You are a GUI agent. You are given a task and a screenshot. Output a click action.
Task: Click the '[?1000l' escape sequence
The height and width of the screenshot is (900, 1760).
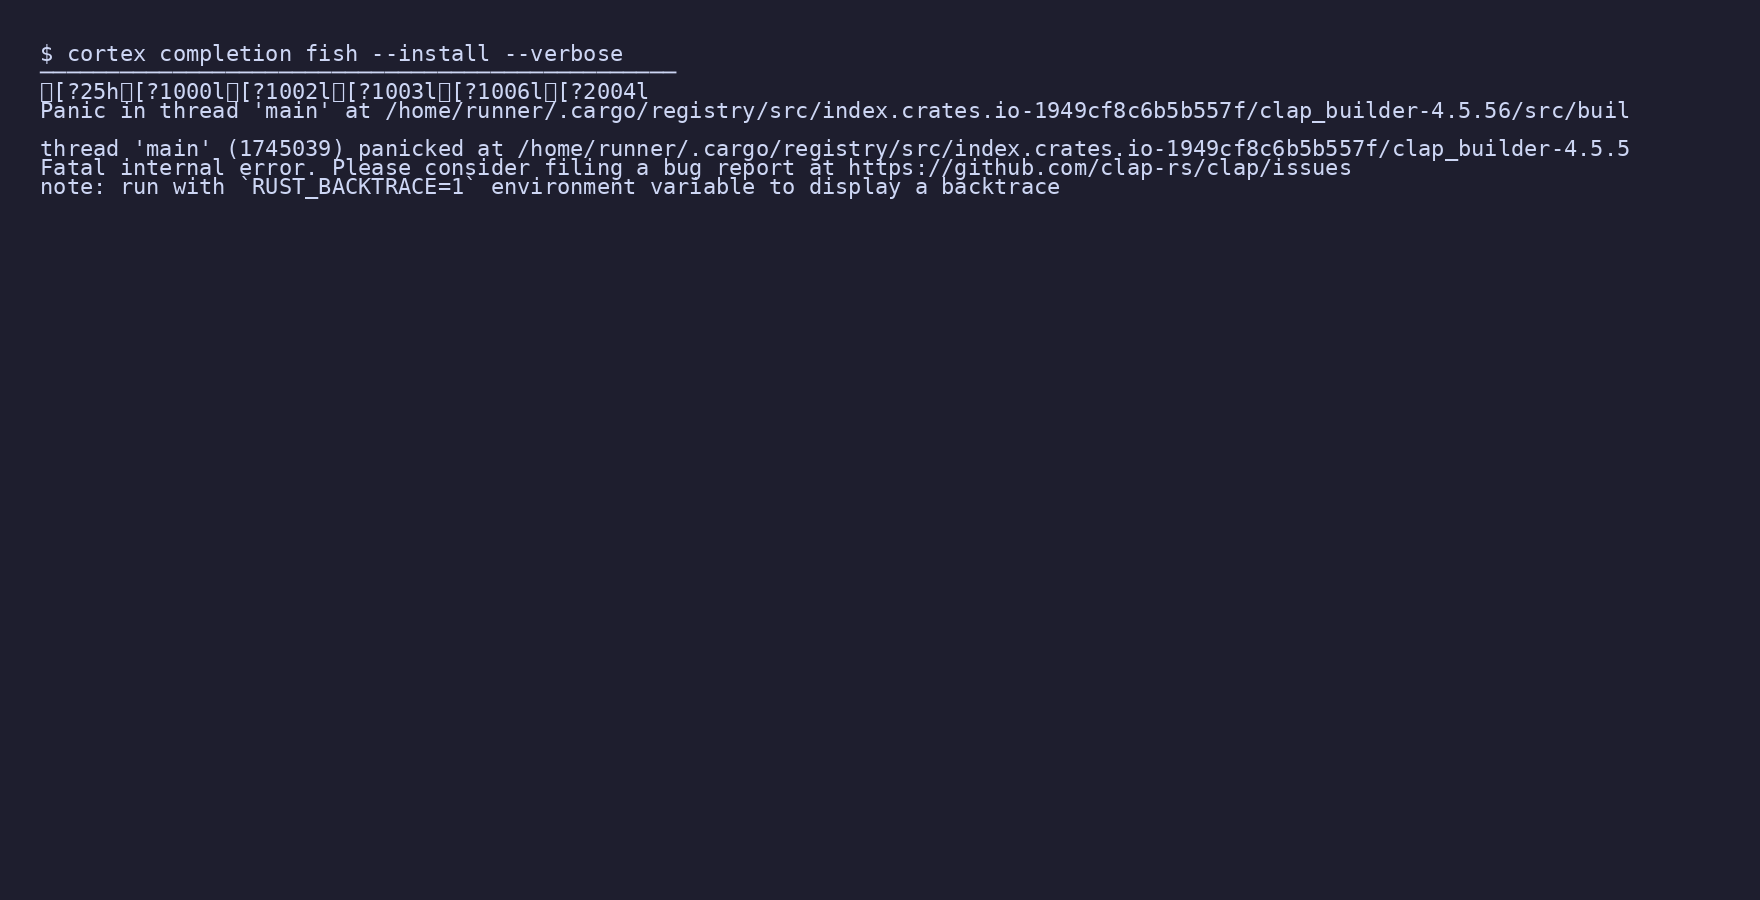point(179,92)
